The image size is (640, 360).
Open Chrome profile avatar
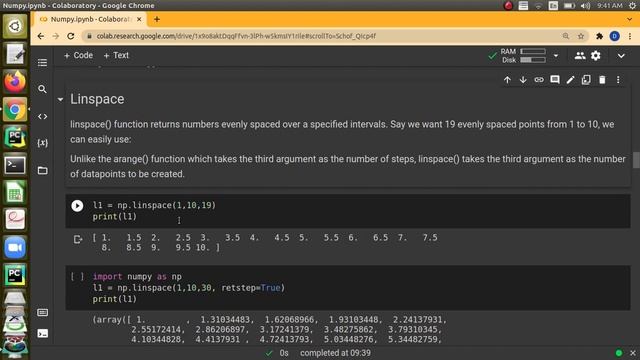pos(614,36)
